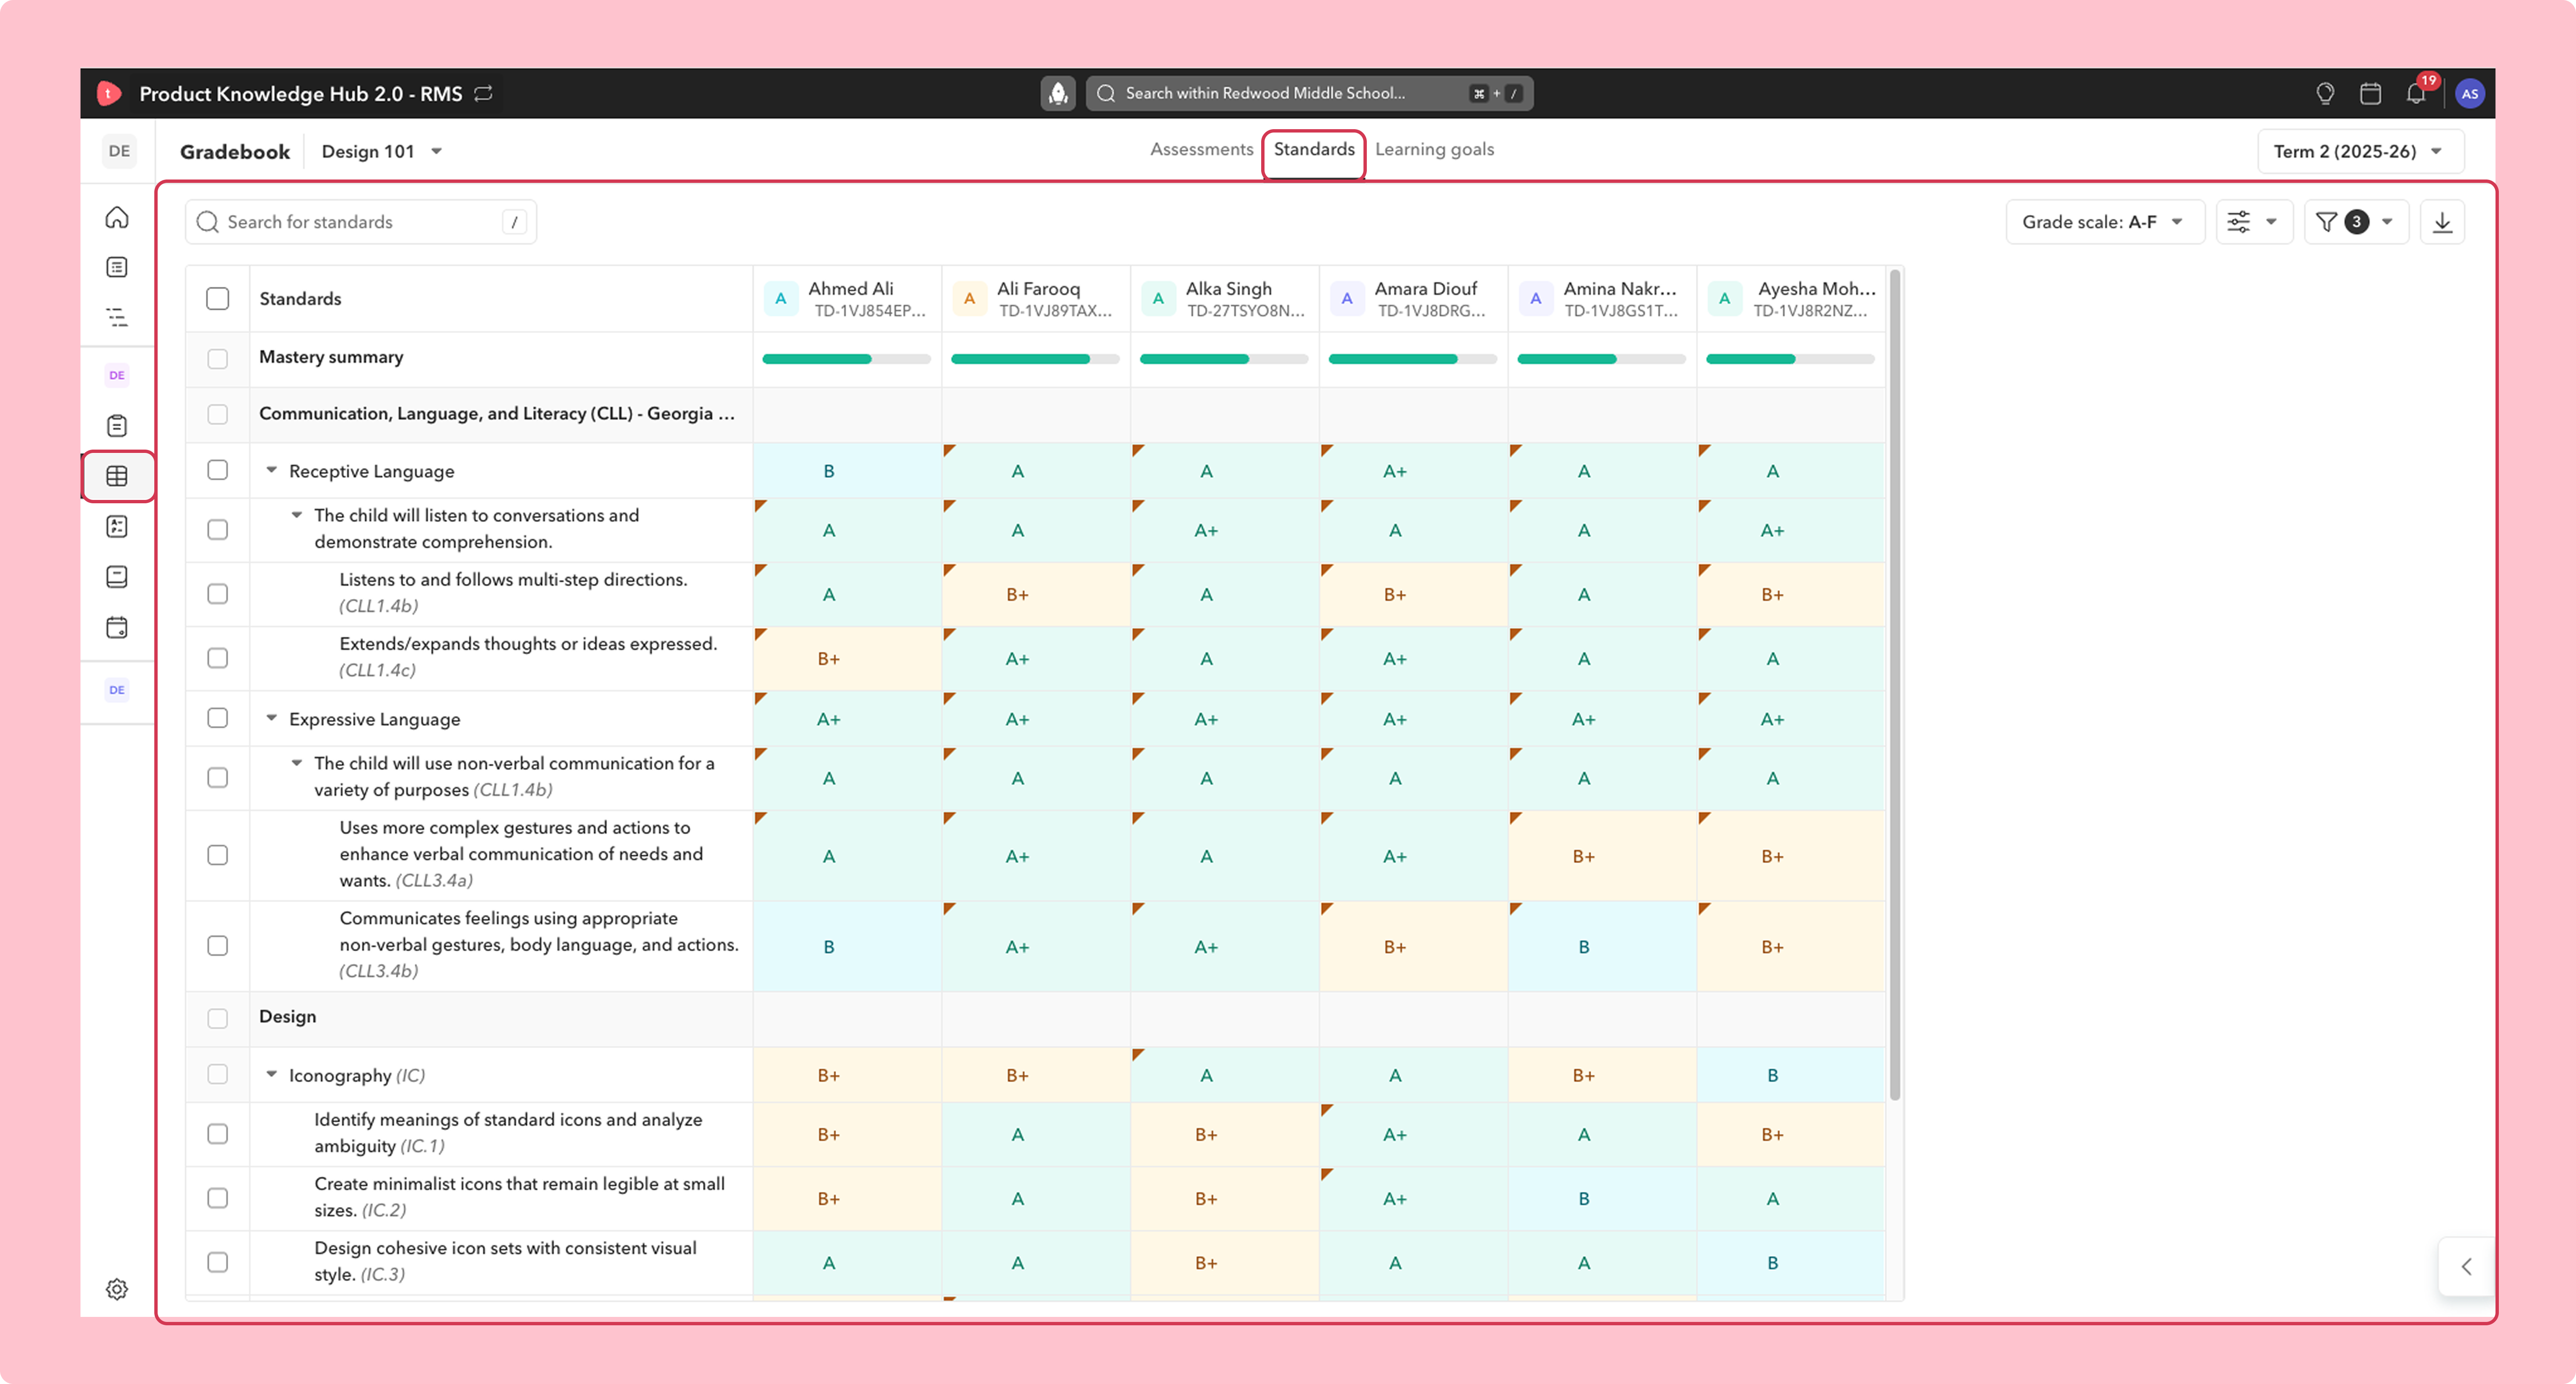Viewport: 2576px width, 1384px height.
Task: Download the standards gradebook
Action: (x=2442, y=222)
